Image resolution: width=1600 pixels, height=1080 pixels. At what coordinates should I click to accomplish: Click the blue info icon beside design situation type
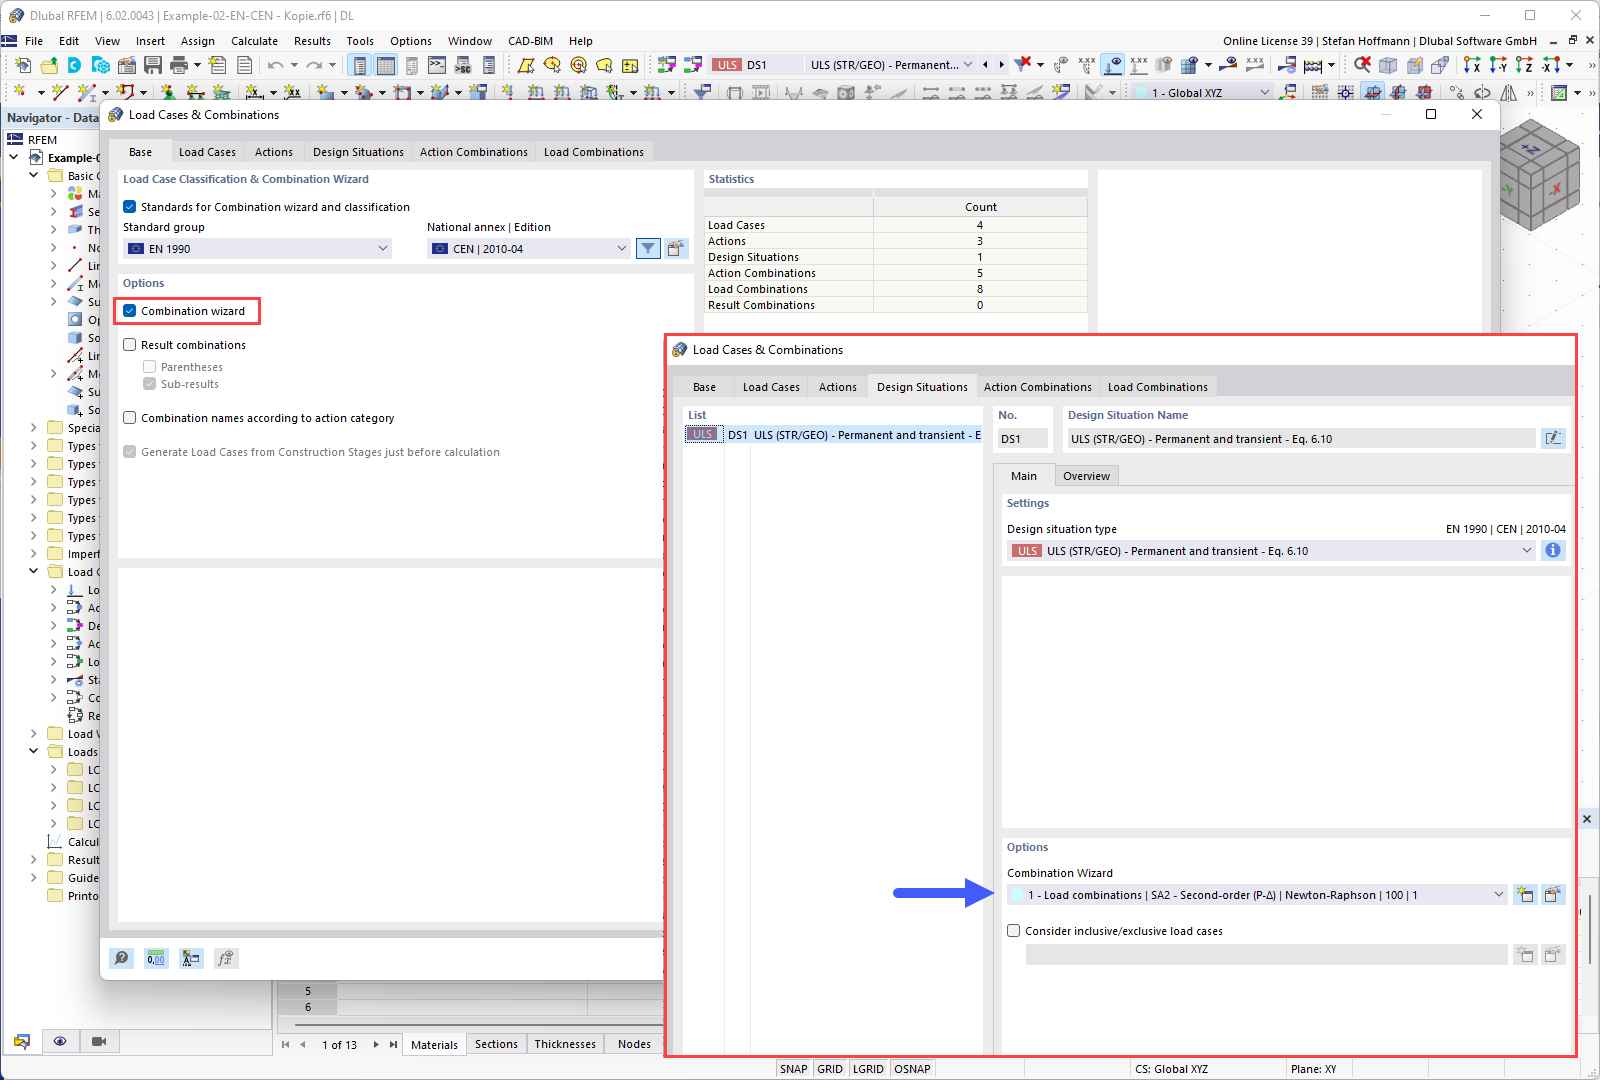[1552, 550]
